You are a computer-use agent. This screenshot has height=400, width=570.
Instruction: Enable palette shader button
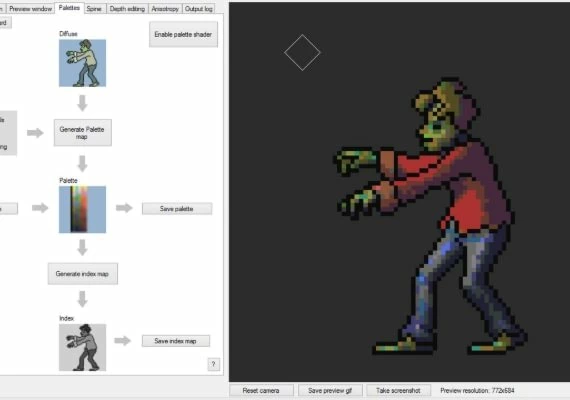[184, 34]
